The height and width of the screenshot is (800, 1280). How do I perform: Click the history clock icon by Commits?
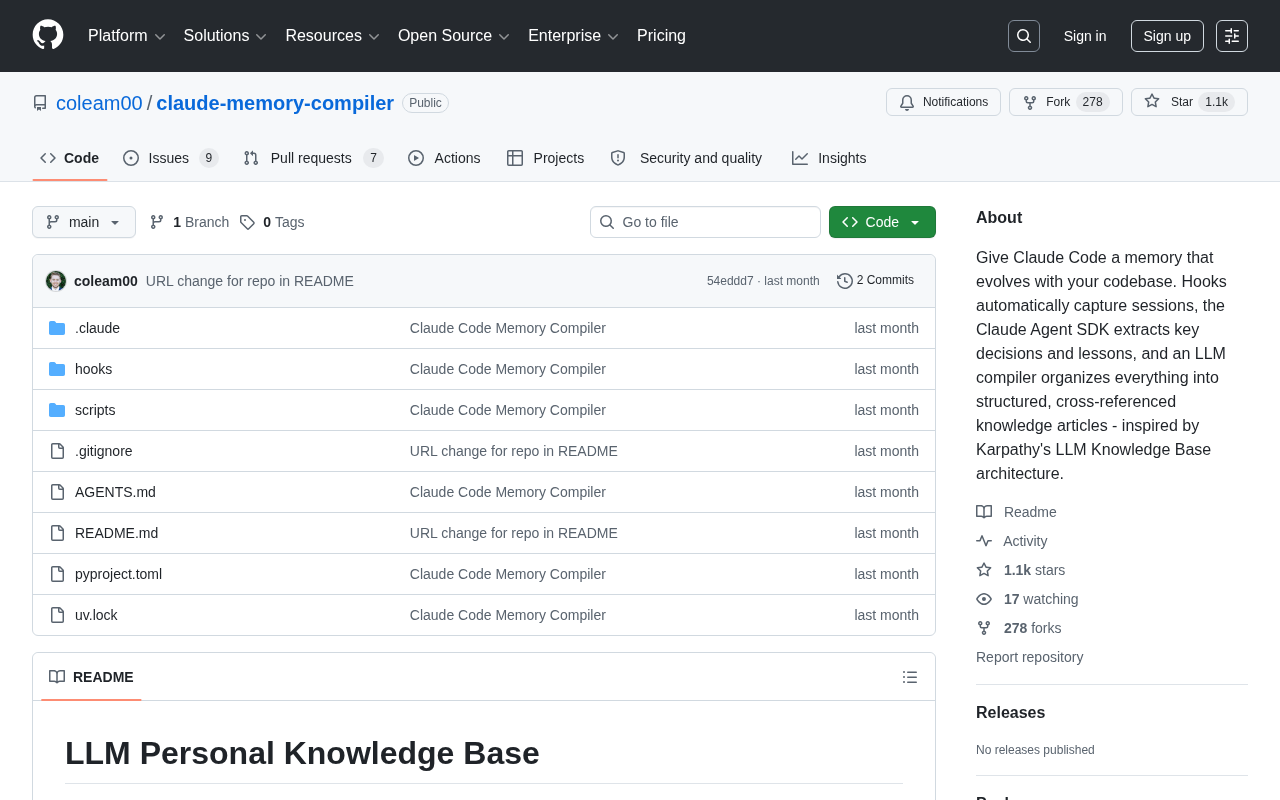845,281
